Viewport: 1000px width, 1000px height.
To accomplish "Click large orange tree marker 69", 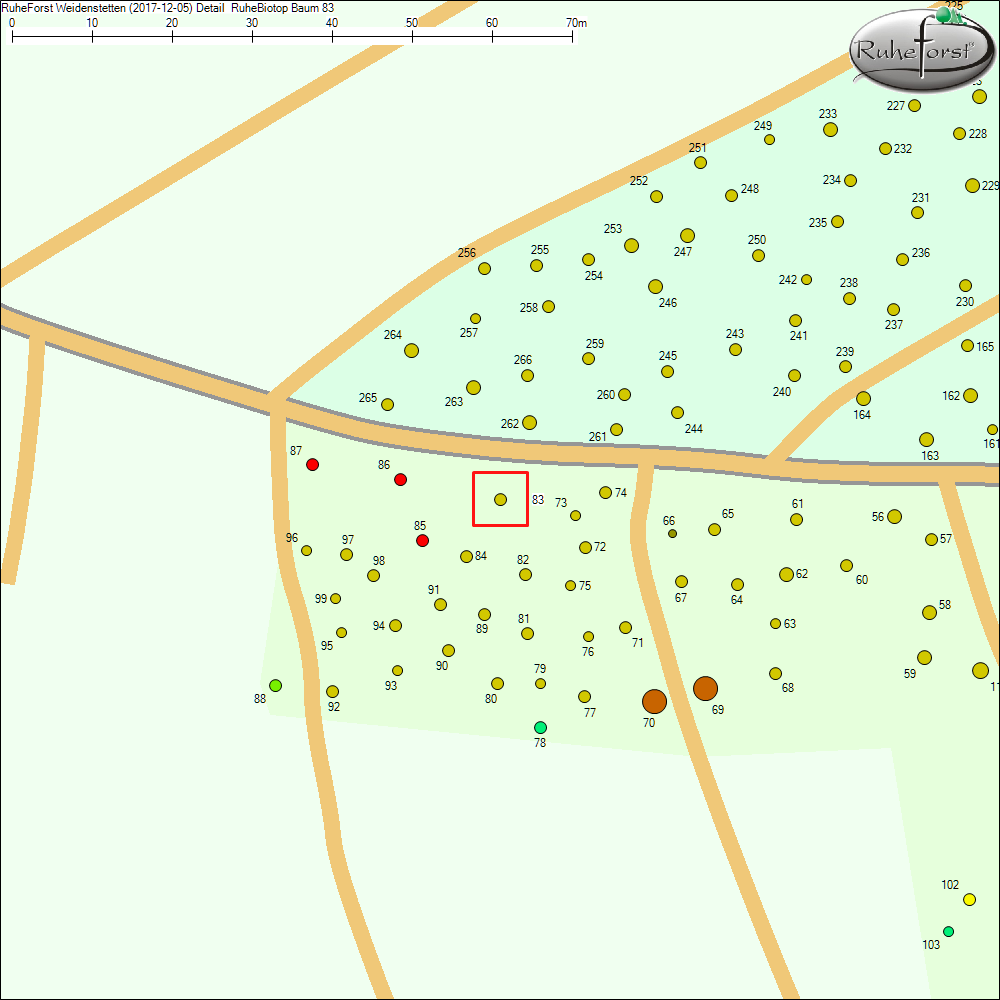I will [x=705, y=688].
